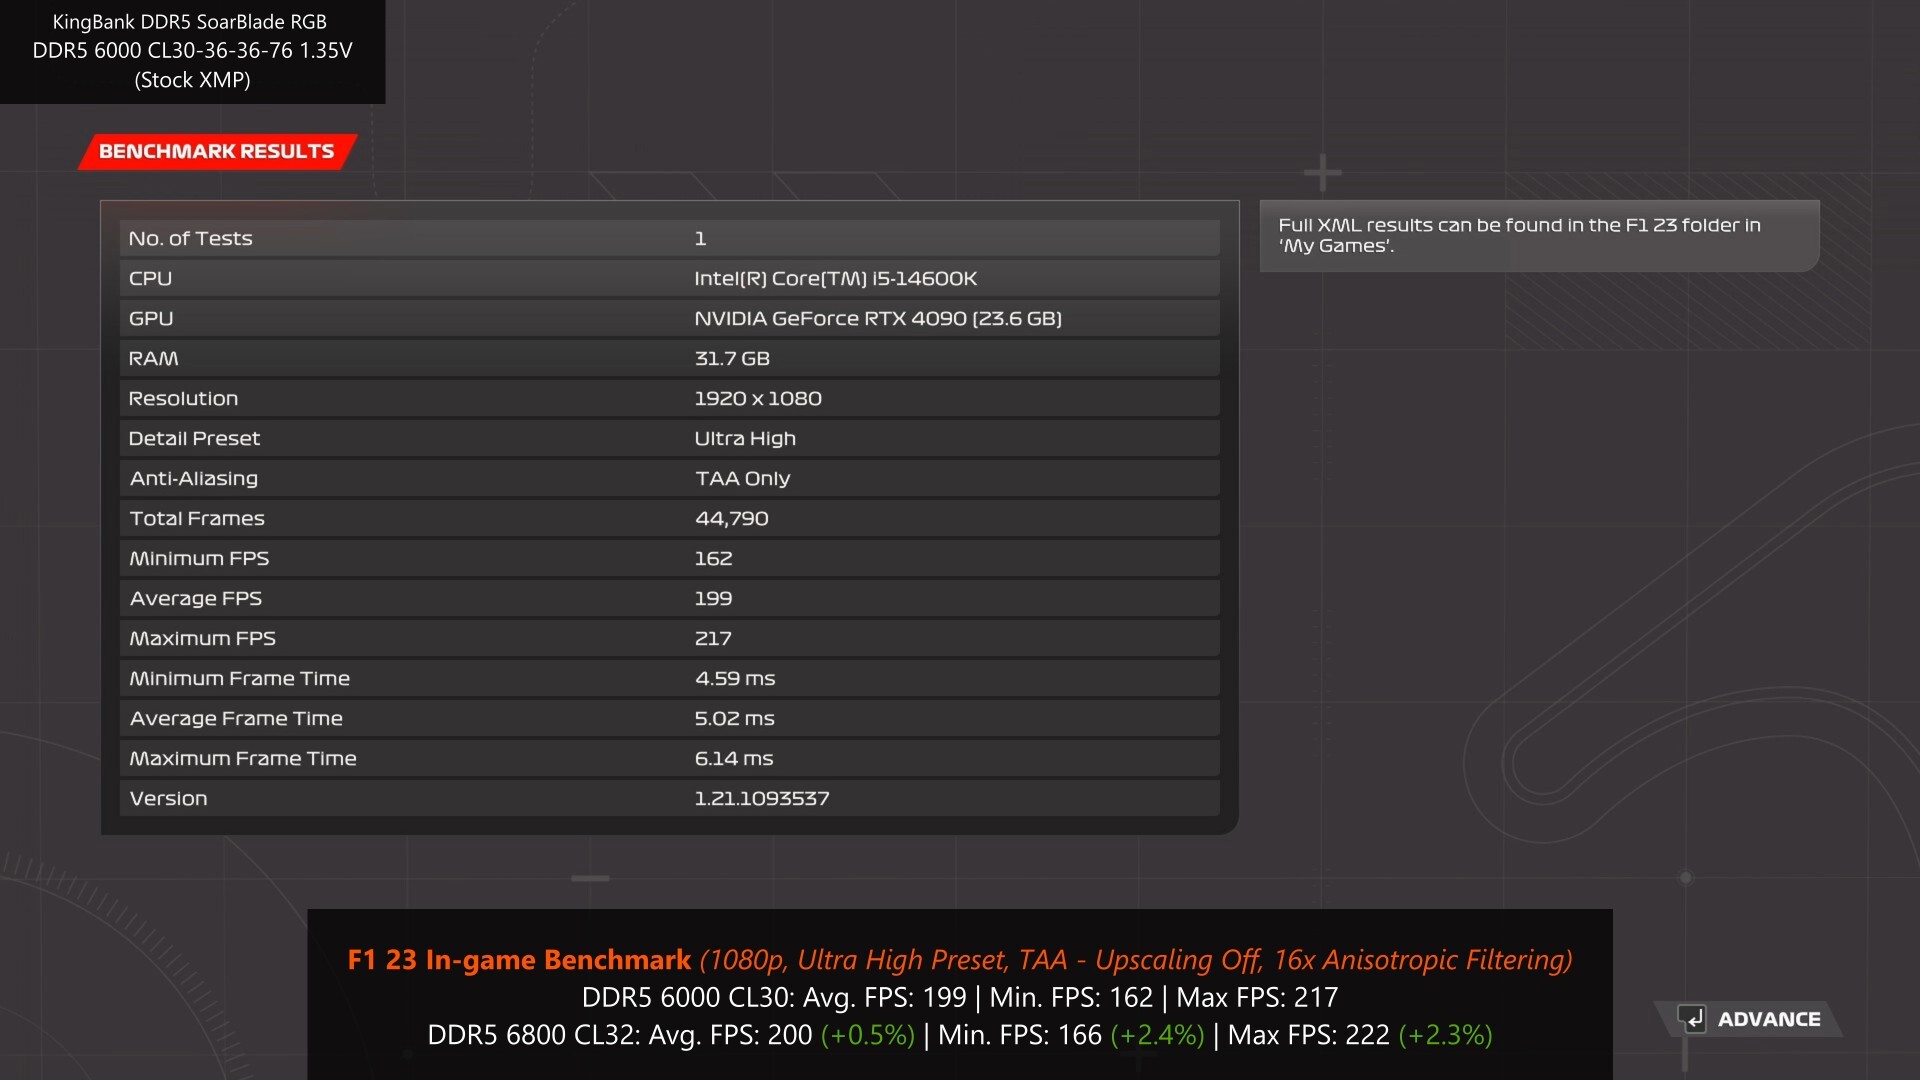This screenshot has height=1080, width=1920.
Task: Select the Minimum Frame Time row at 4.59 ms
Action: pyautogui.click(x=668, y=678)
